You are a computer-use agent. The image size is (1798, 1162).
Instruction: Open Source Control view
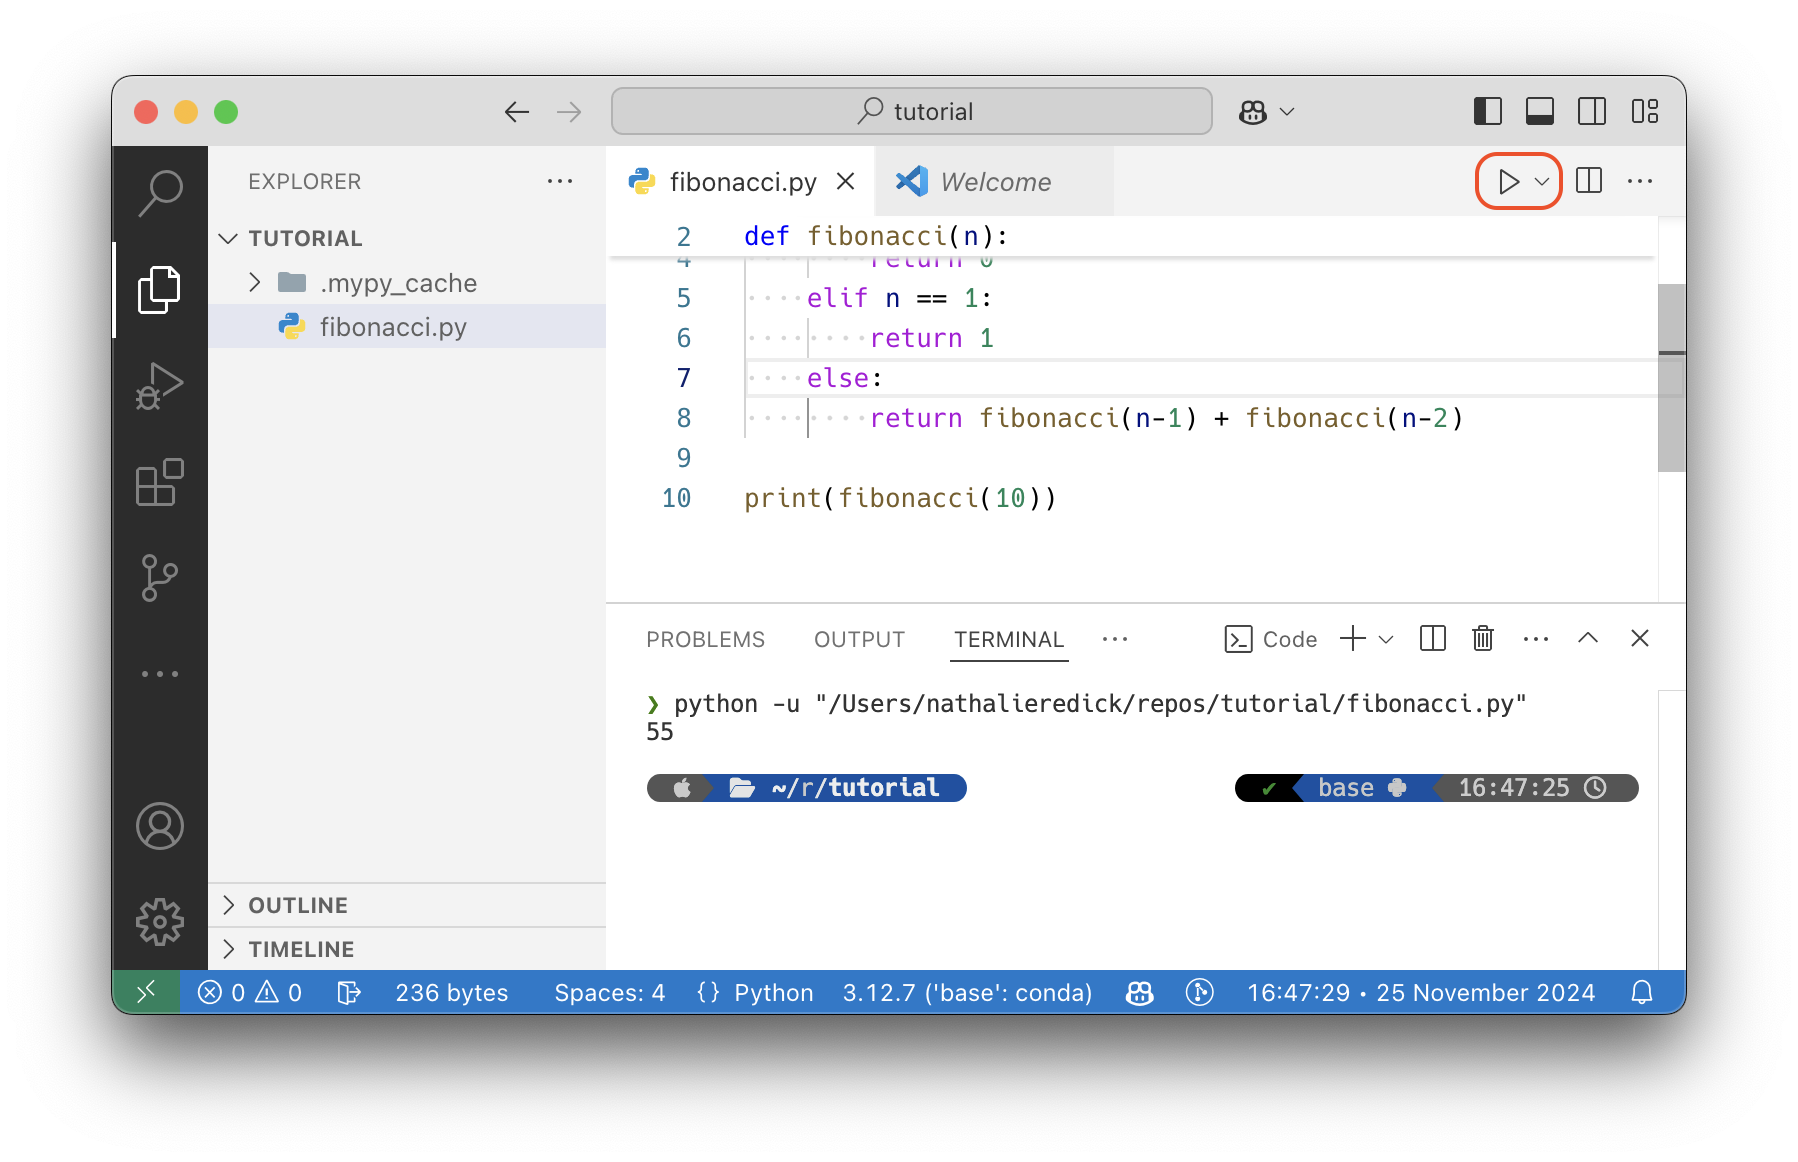(160, 578)
